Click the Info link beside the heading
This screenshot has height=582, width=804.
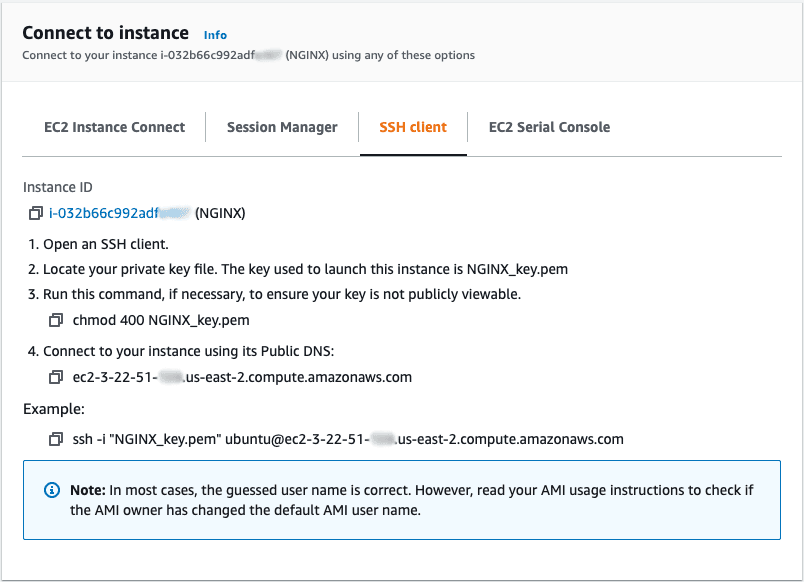point(215,34)
